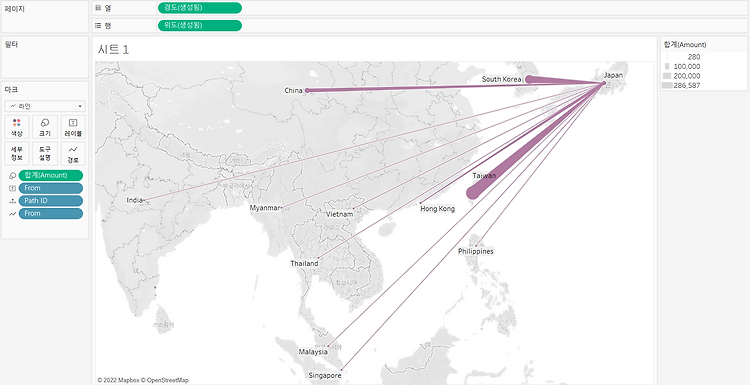Click the Vietnam map label
Viewport: 750px width, 385px height.
340,215
